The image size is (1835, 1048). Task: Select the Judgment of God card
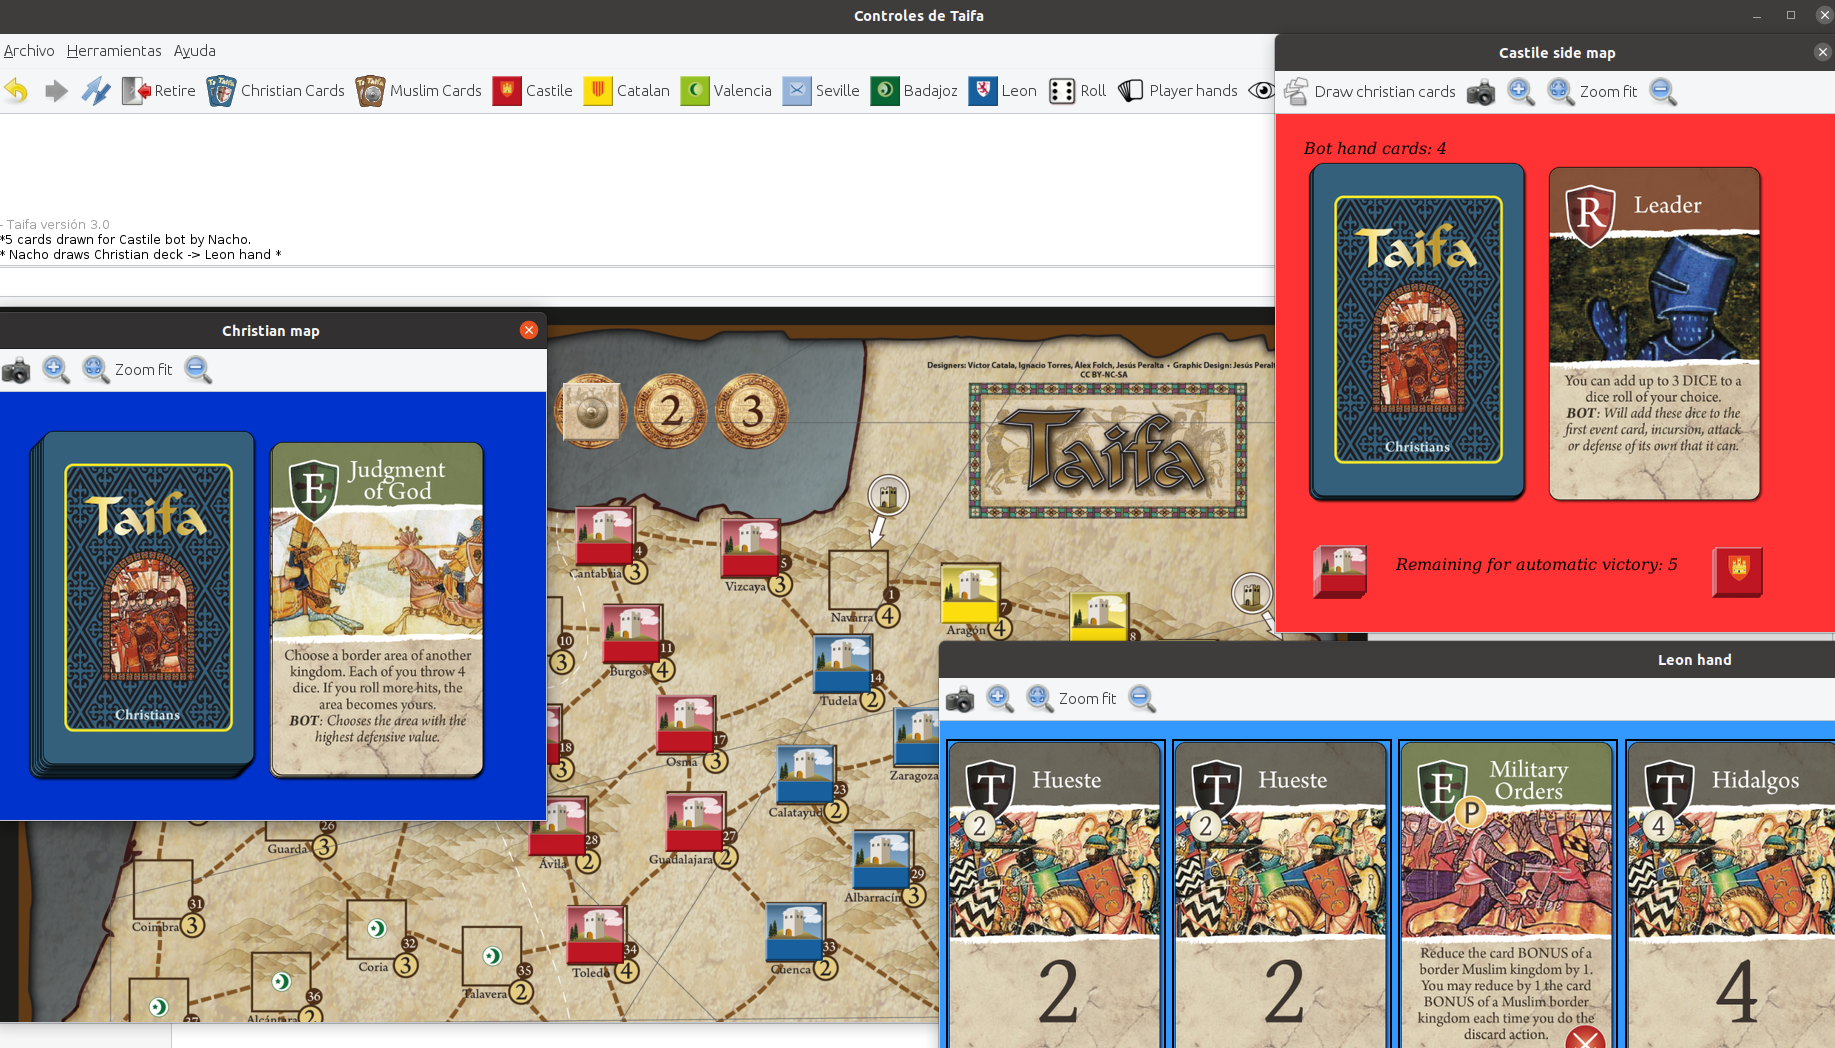[377, 609]
